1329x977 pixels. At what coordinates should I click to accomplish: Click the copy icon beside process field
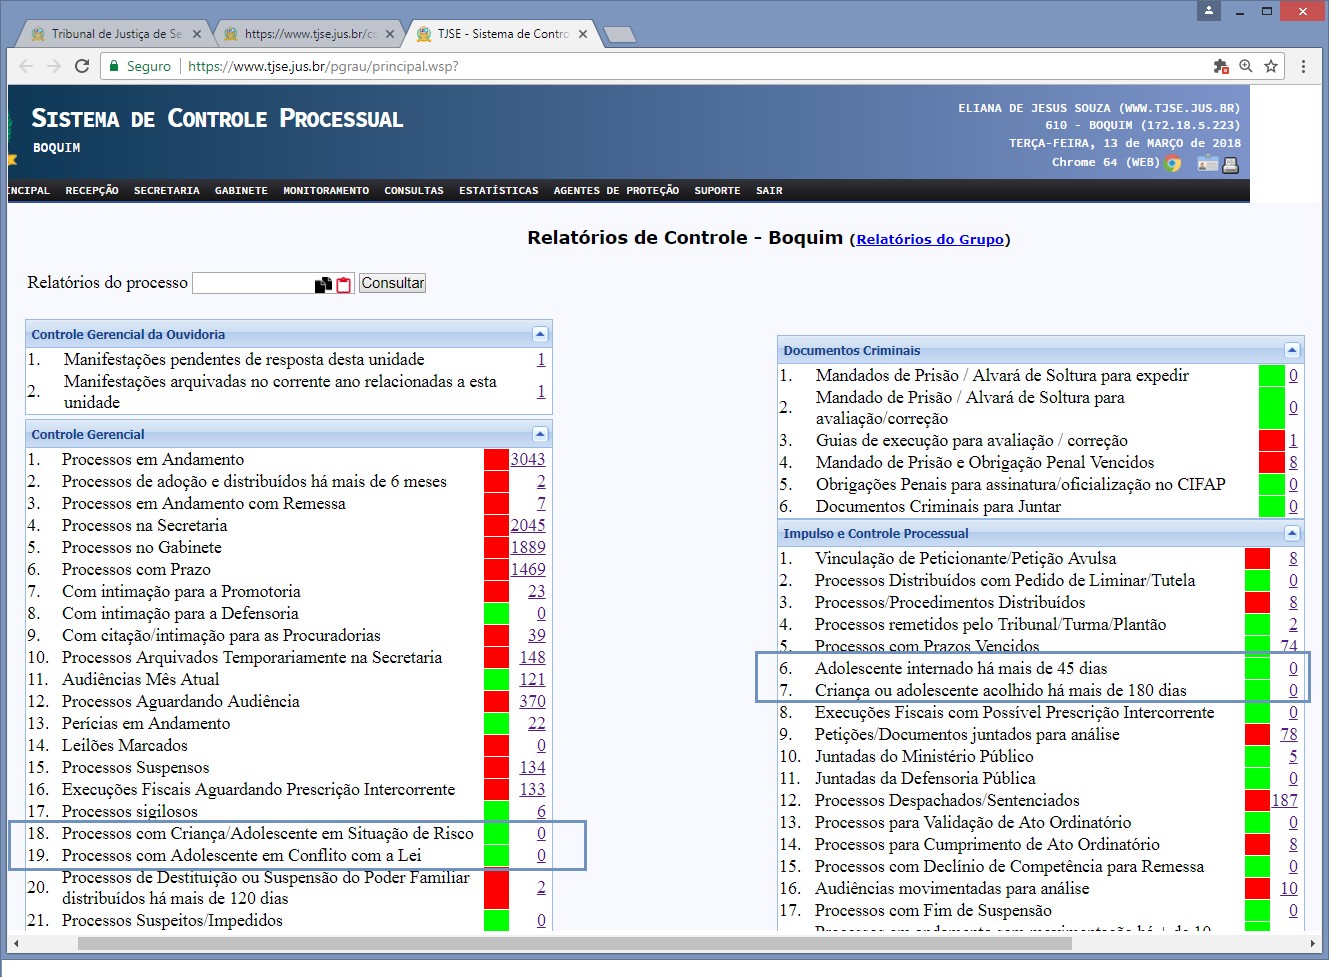click(x=323, y=285)
